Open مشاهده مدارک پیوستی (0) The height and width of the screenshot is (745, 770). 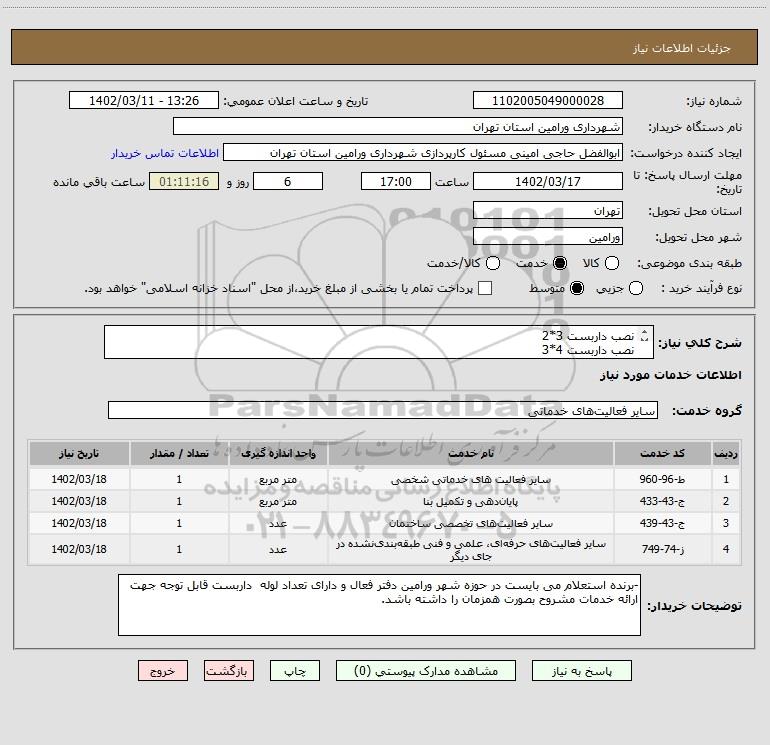[x=426, y=671]
